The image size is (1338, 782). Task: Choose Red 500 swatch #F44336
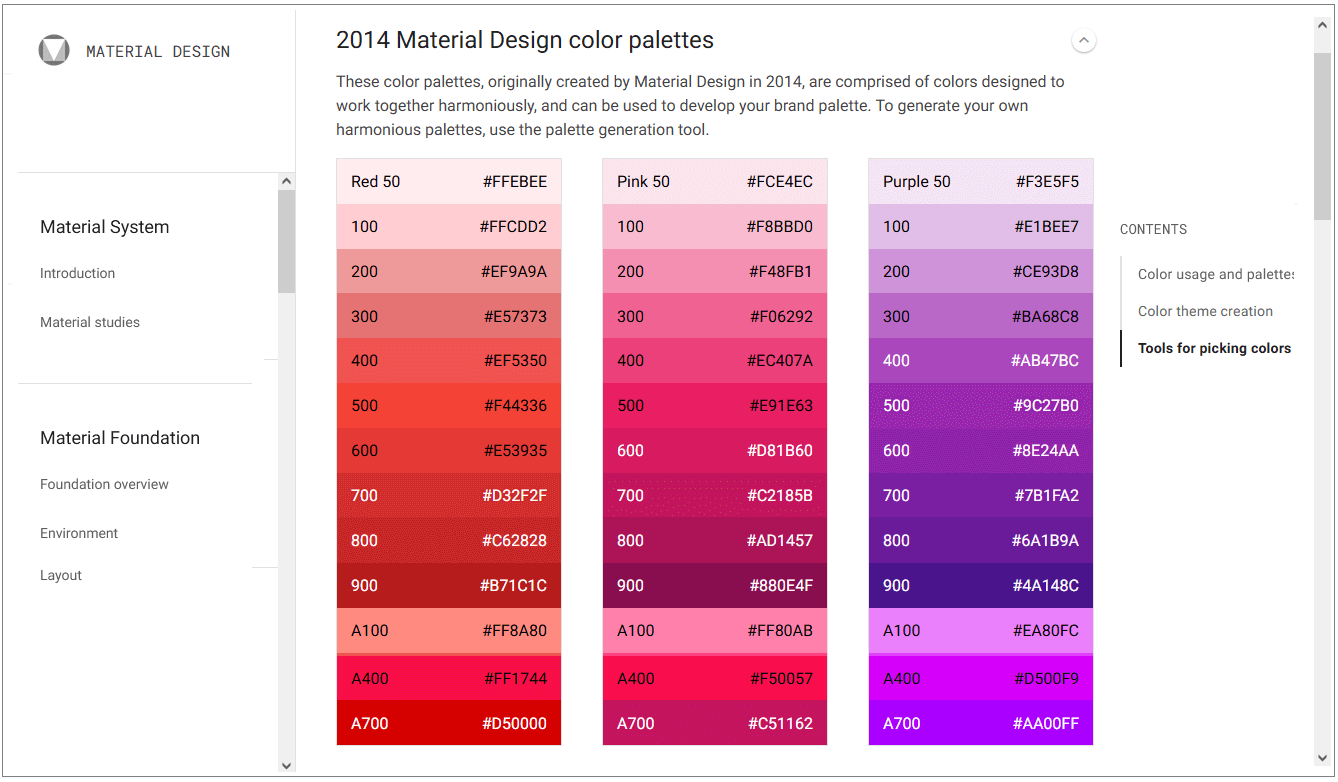(449, 405)
